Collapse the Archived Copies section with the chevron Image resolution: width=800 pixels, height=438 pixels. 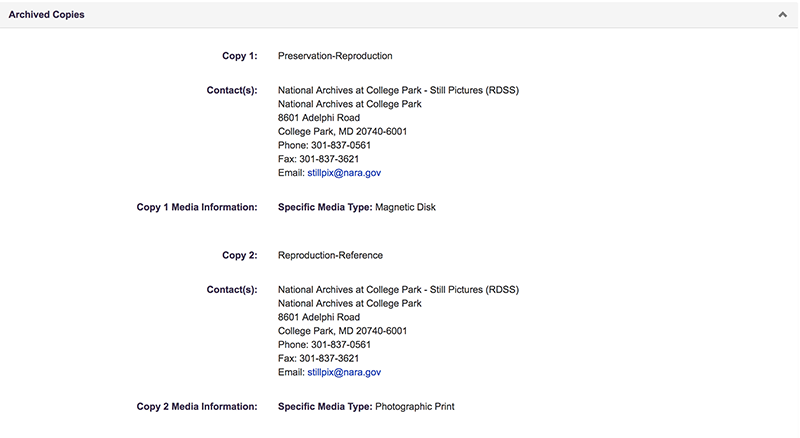click(x=782, y=15)
